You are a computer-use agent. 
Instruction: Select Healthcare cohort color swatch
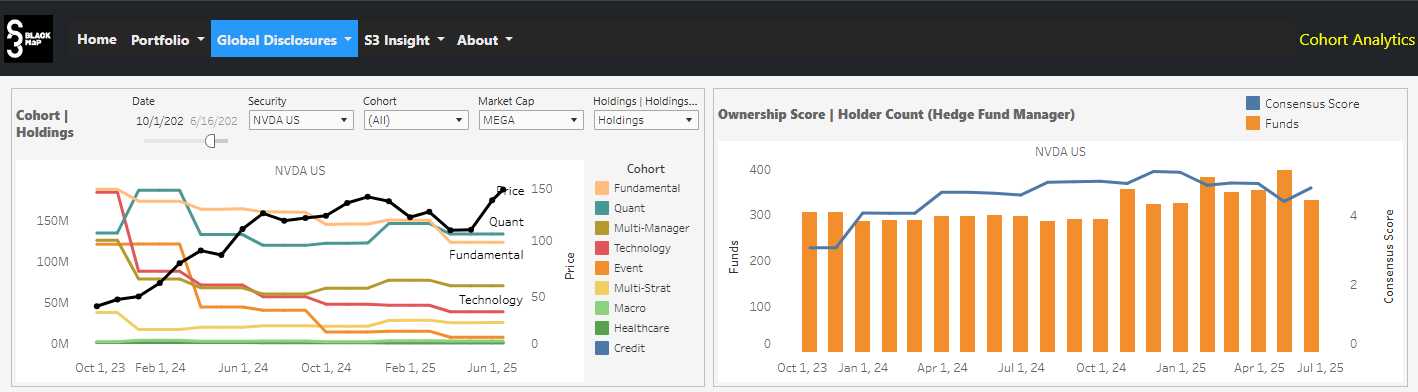click(x=602, y=328)
